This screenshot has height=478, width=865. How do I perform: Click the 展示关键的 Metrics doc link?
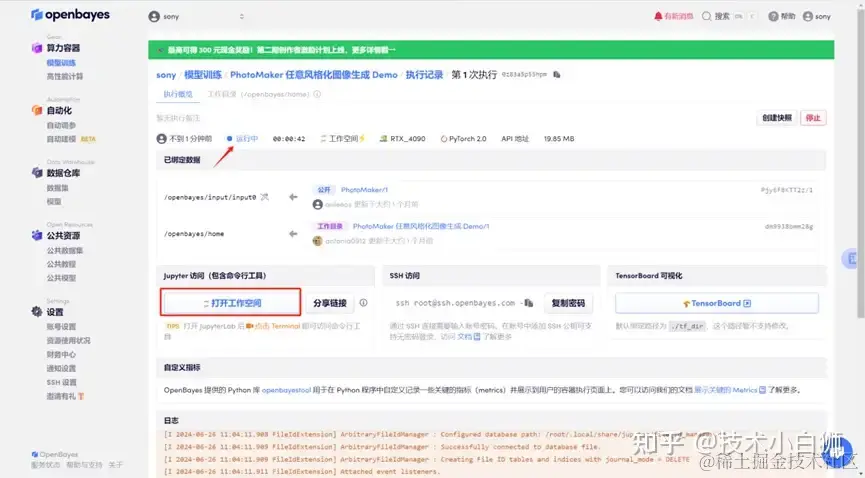(730, 390)
